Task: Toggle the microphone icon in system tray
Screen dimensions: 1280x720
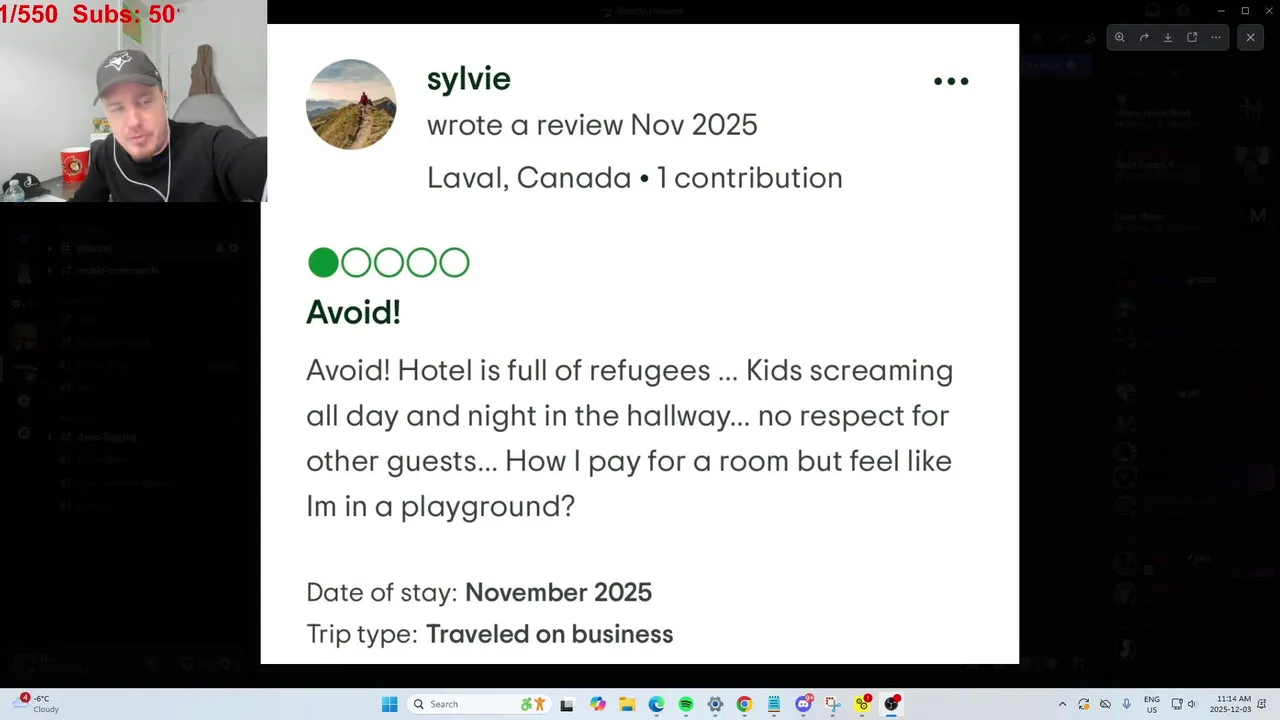Action: click(x=1127, y=704)
